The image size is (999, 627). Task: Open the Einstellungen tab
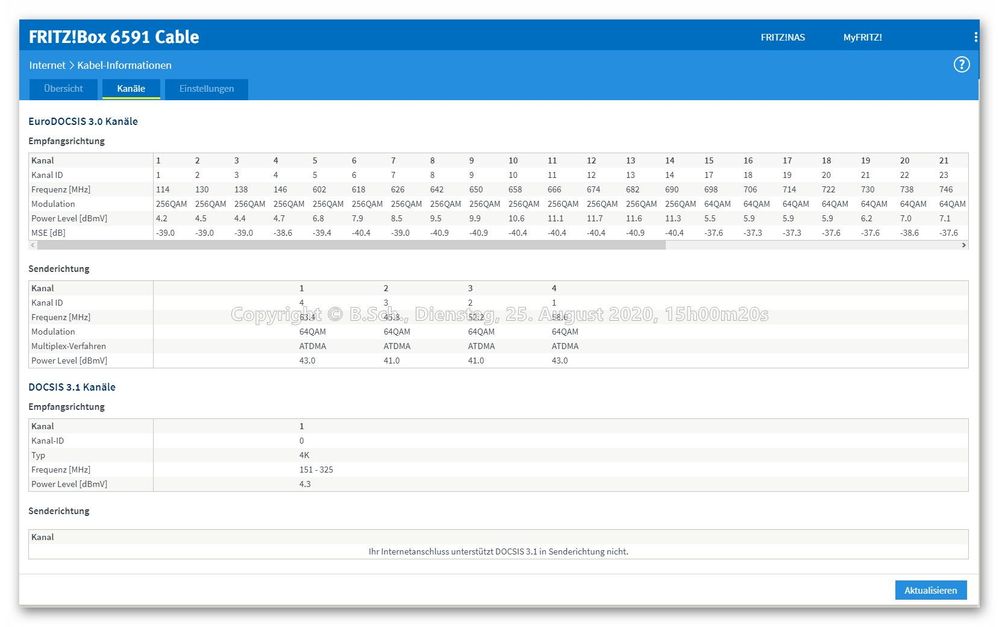coord(206,89)
